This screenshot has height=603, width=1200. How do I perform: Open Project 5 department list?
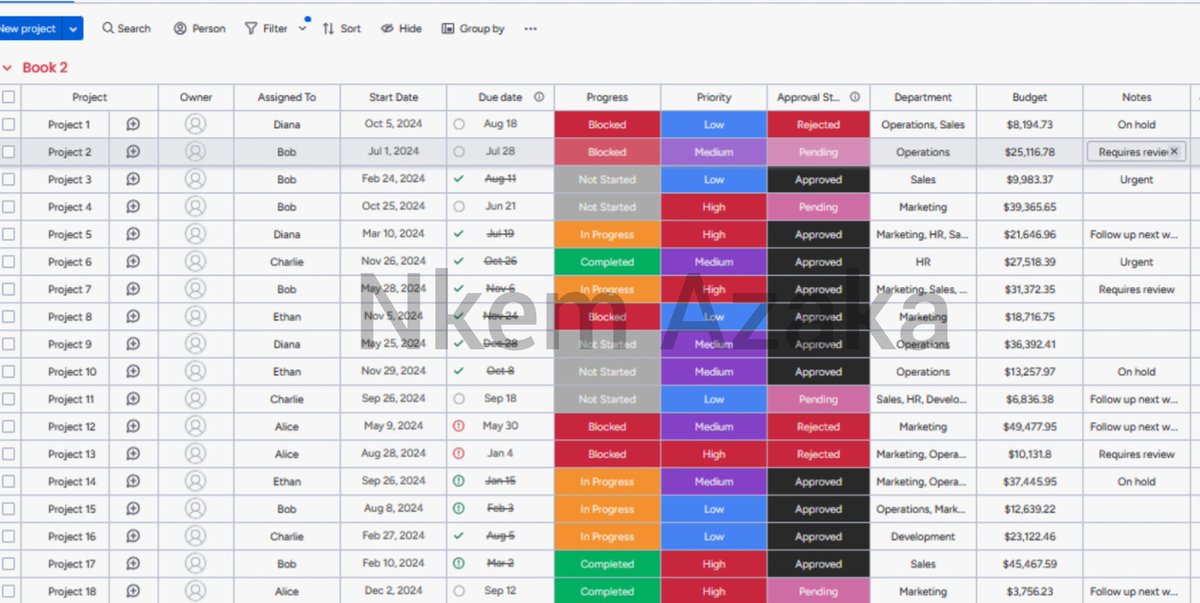(x=923, y=234)
